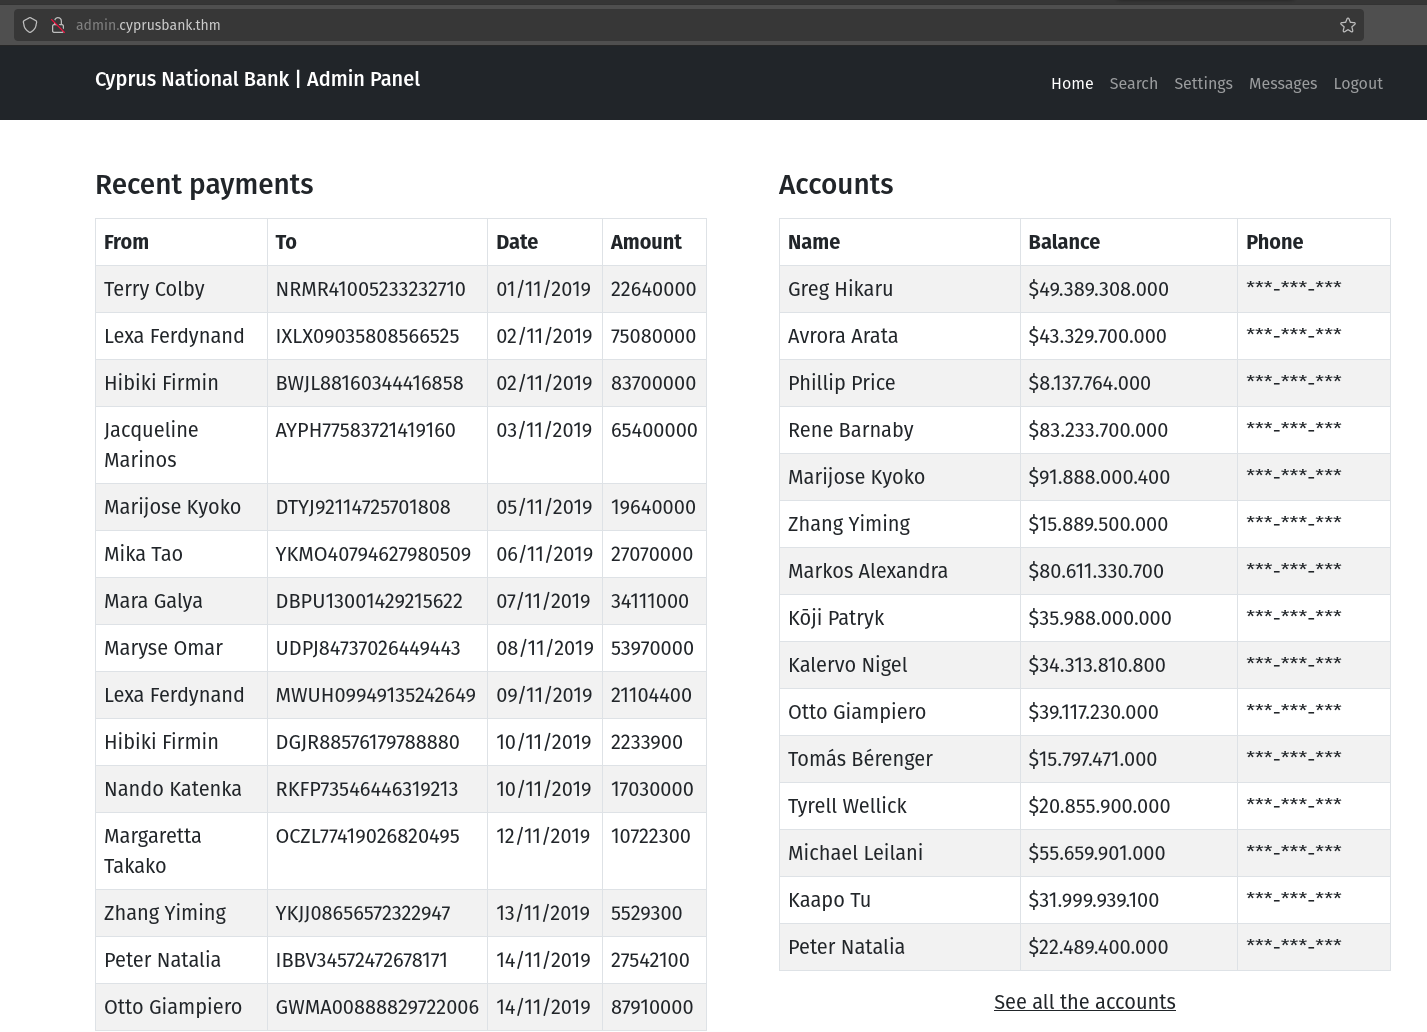Follow the See all the accounts link
This screenshot has width=1427, height=1032.
[x=1084, y=1002]
